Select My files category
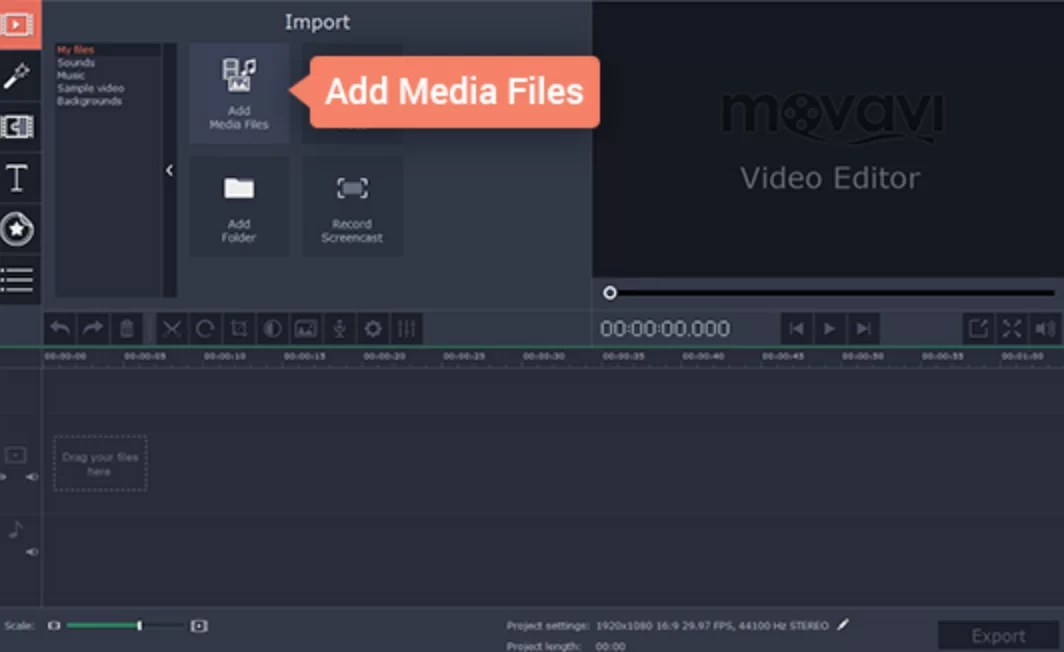 click(75, 50)
